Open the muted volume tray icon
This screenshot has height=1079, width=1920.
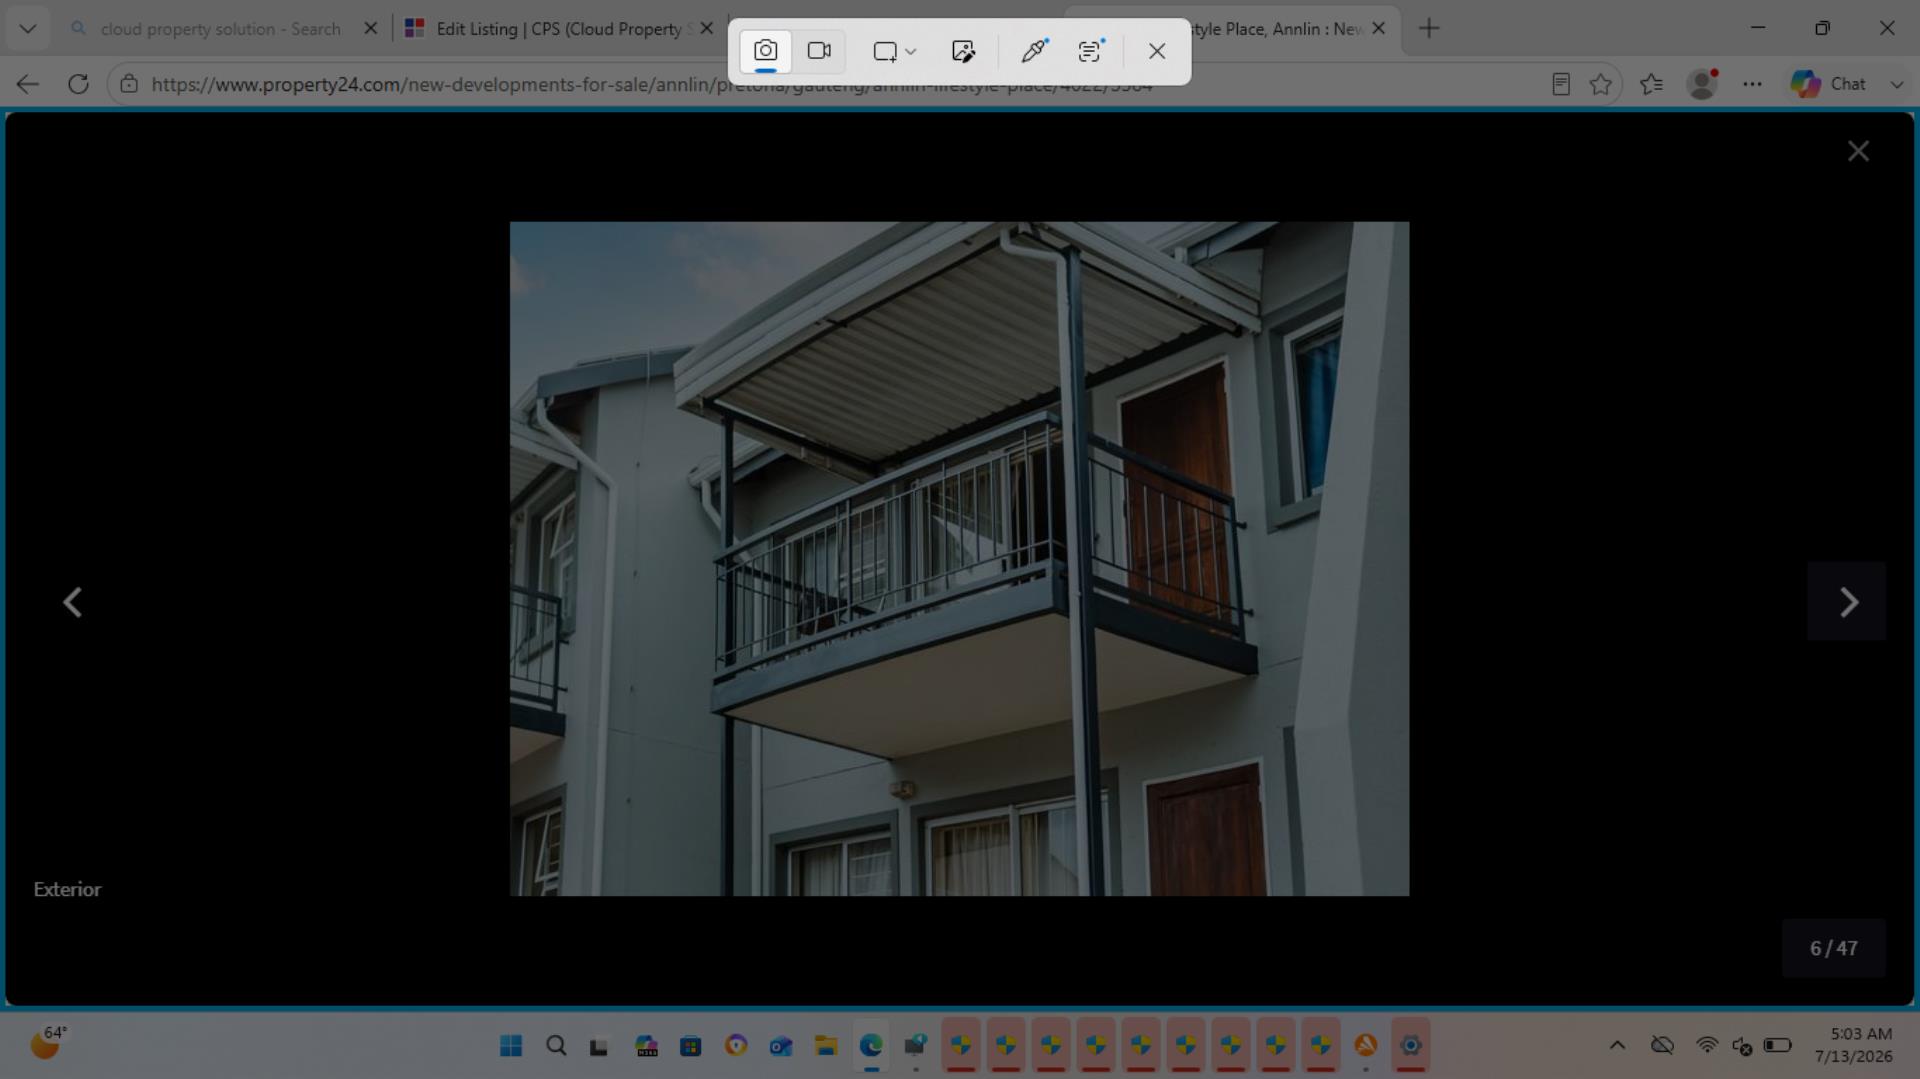1742,1046
